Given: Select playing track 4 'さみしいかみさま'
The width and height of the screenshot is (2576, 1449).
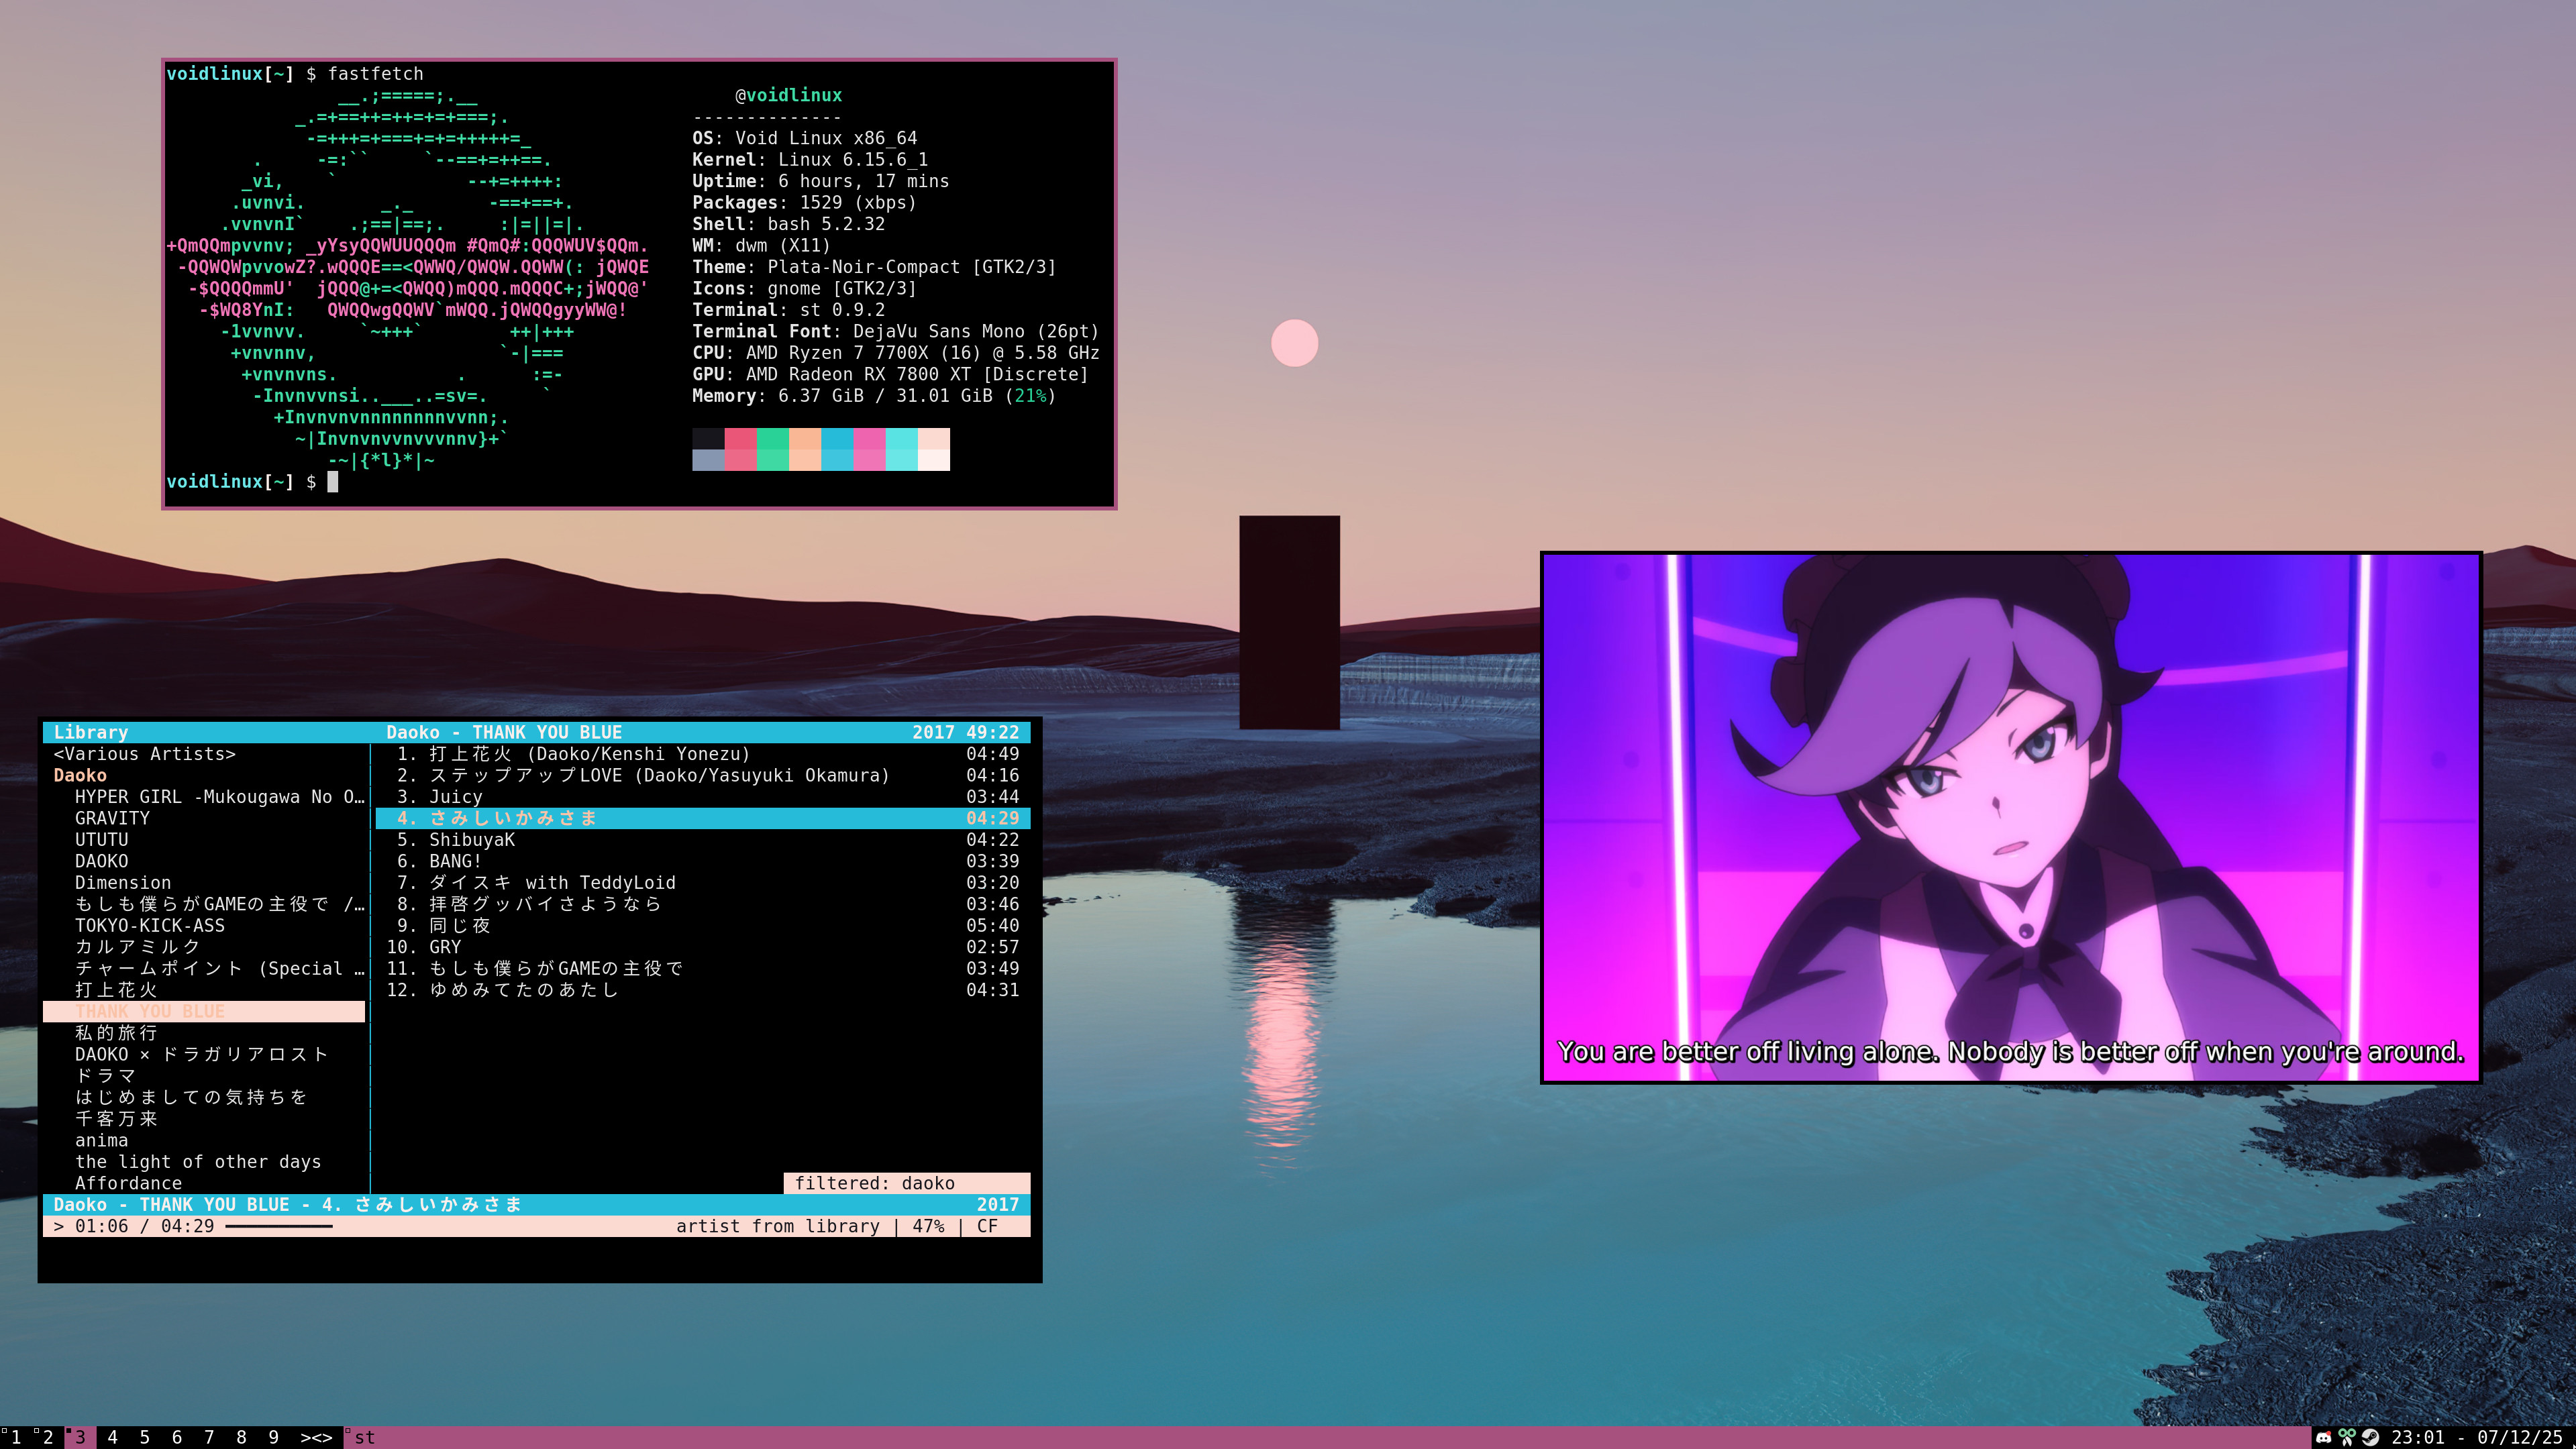Looking at the screenshot, I should (x=703, y=818).
